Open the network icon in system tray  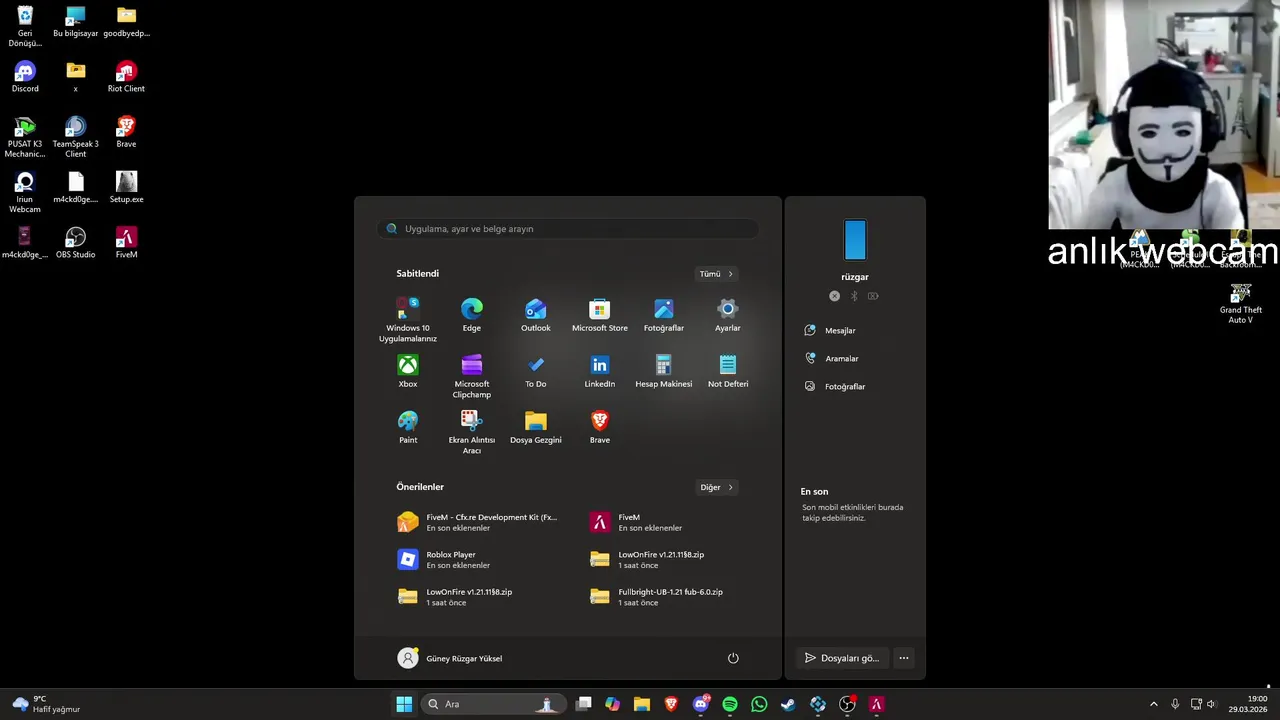pos(1195,704)
